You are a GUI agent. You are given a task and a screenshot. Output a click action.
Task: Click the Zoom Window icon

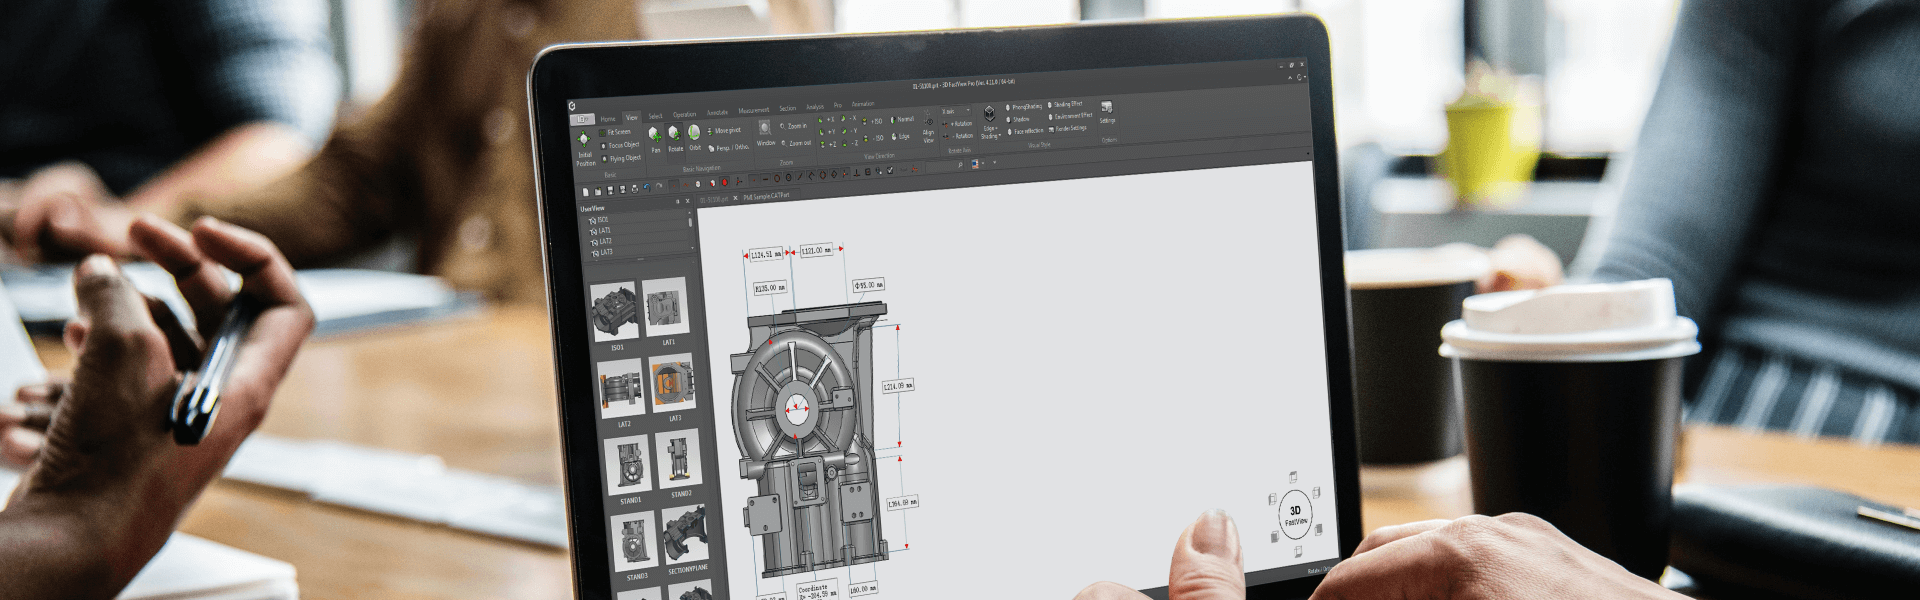pyautogui.click(x=765, y=129)
